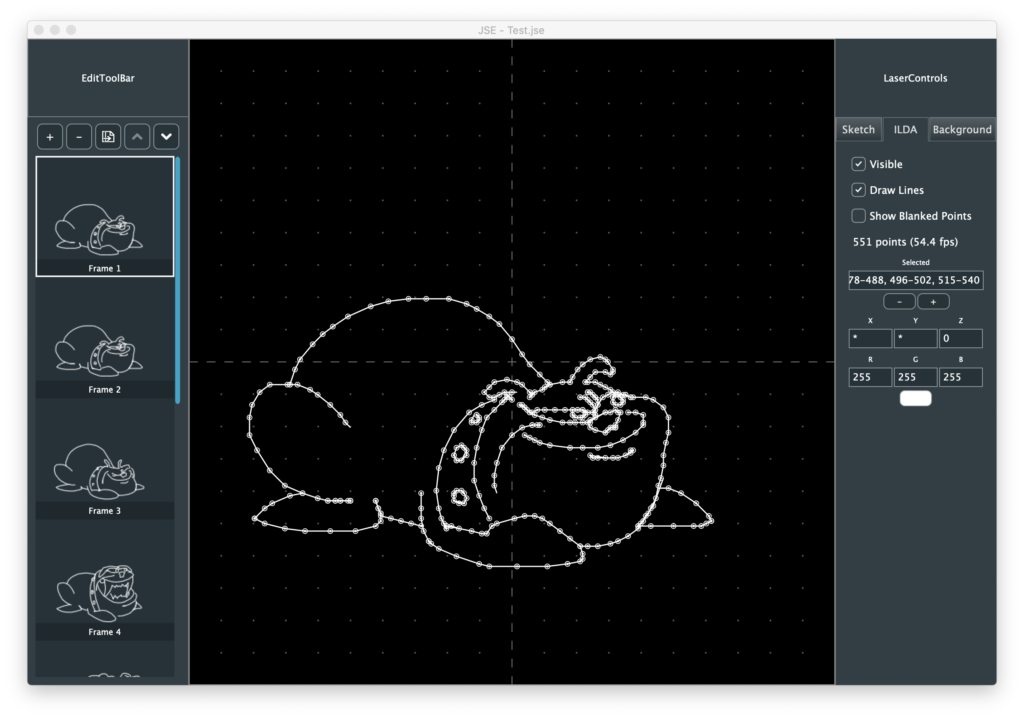Click the minus button under Selected points
Screen dimensions: 1024x719
[898, 301]
